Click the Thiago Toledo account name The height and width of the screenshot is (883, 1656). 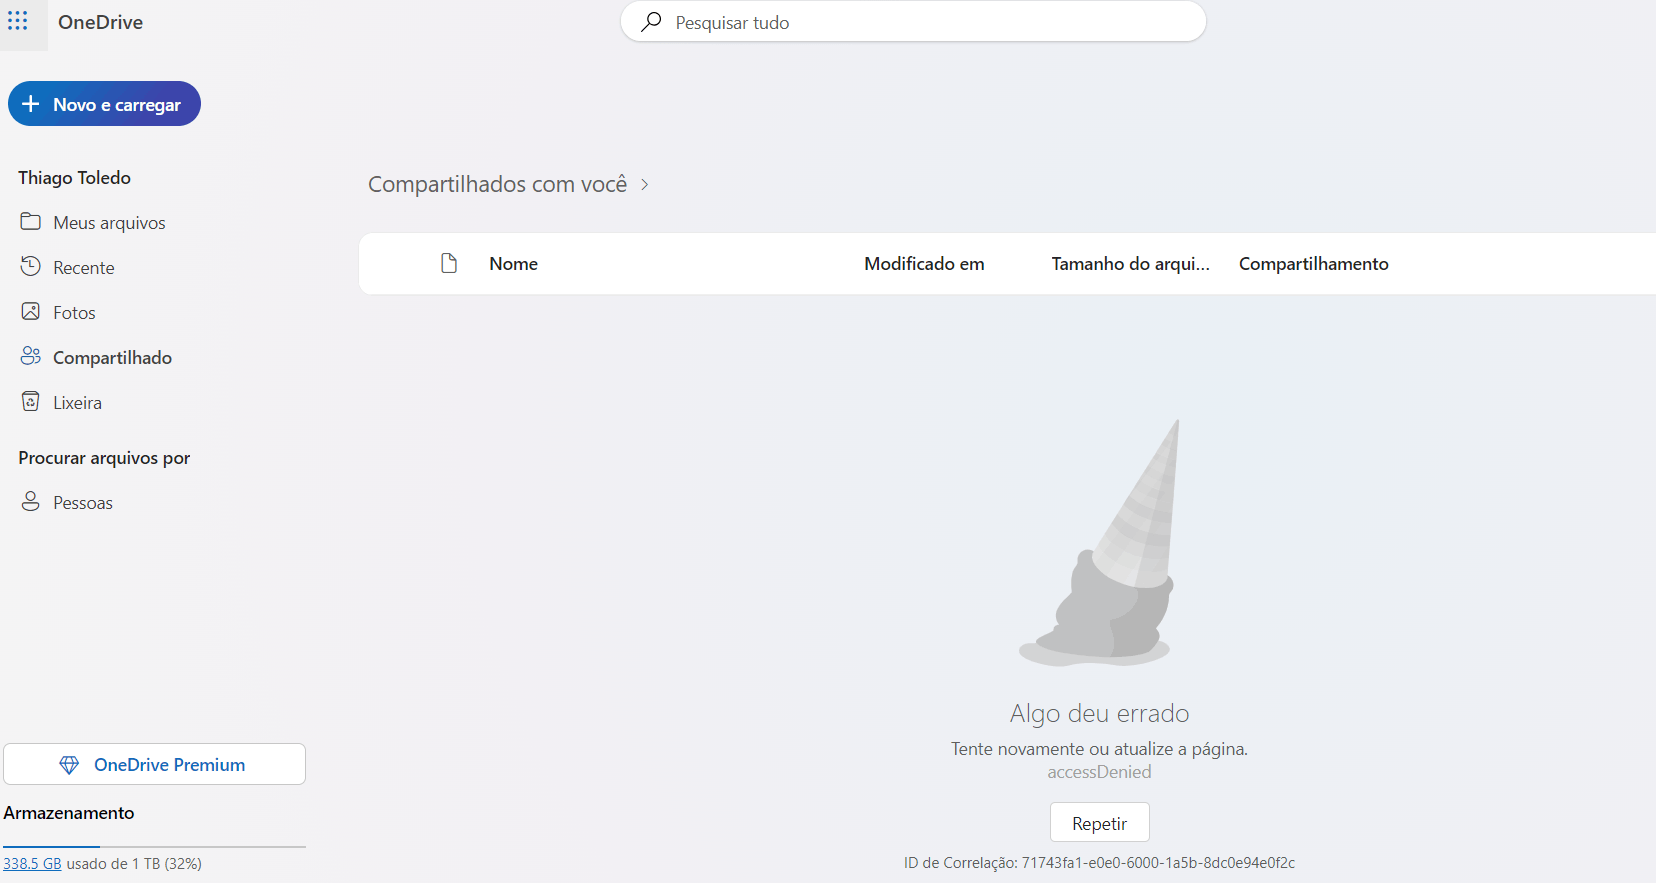pyautogui.click(x=74, y=177)
